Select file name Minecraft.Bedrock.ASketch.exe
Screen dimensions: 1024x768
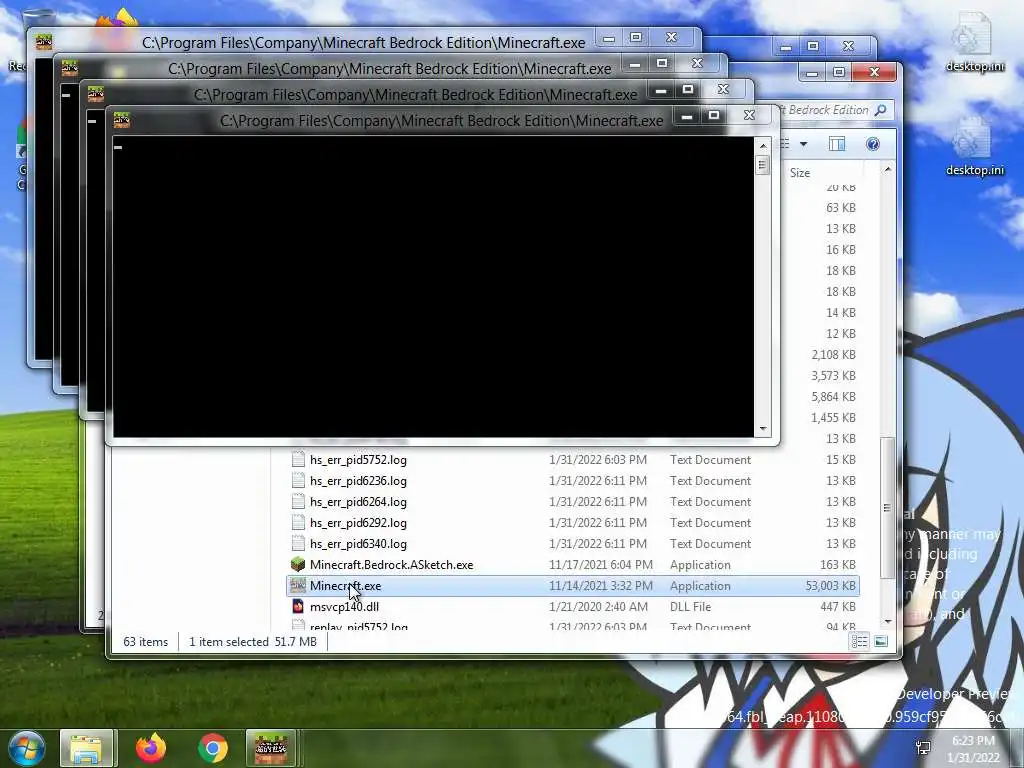tap(391, 564)
